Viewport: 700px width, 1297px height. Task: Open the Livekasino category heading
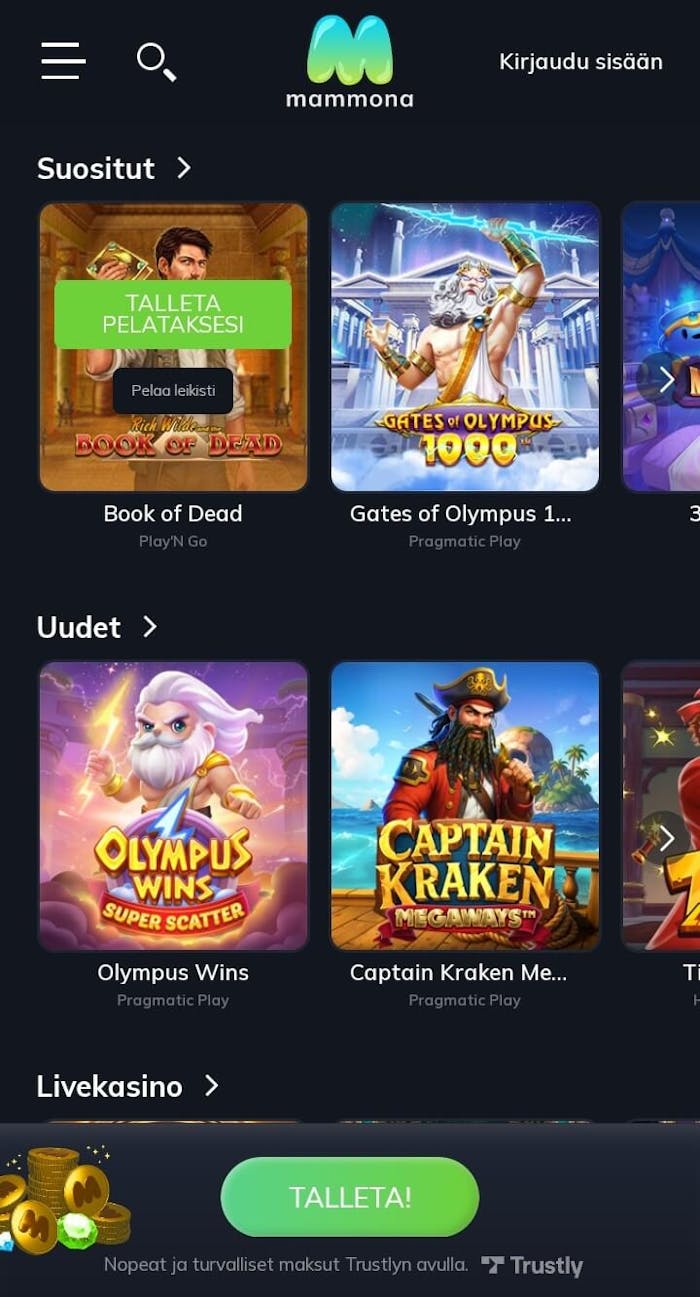click(x=110, y=1086)
